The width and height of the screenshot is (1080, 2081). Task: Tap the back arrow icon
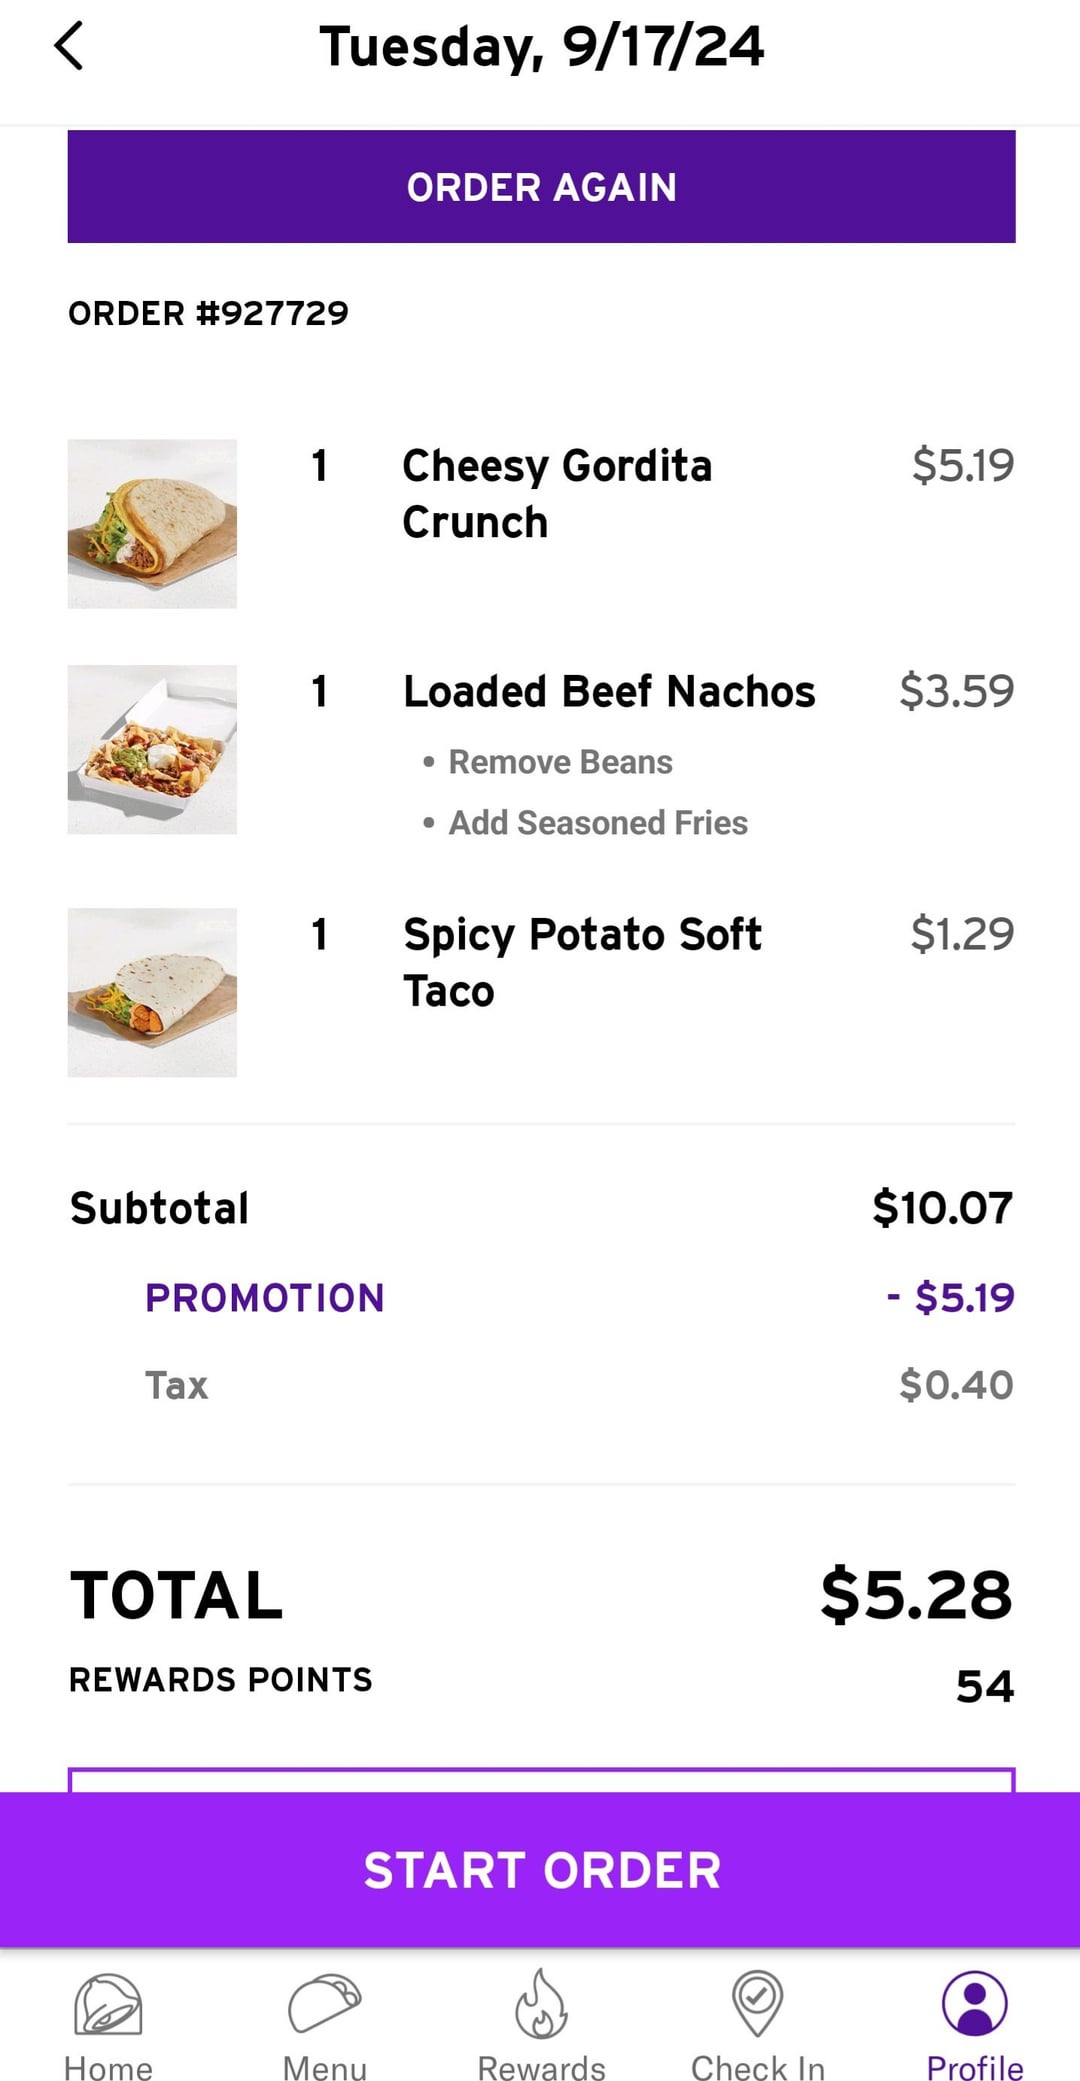click(x=68, y=47)
